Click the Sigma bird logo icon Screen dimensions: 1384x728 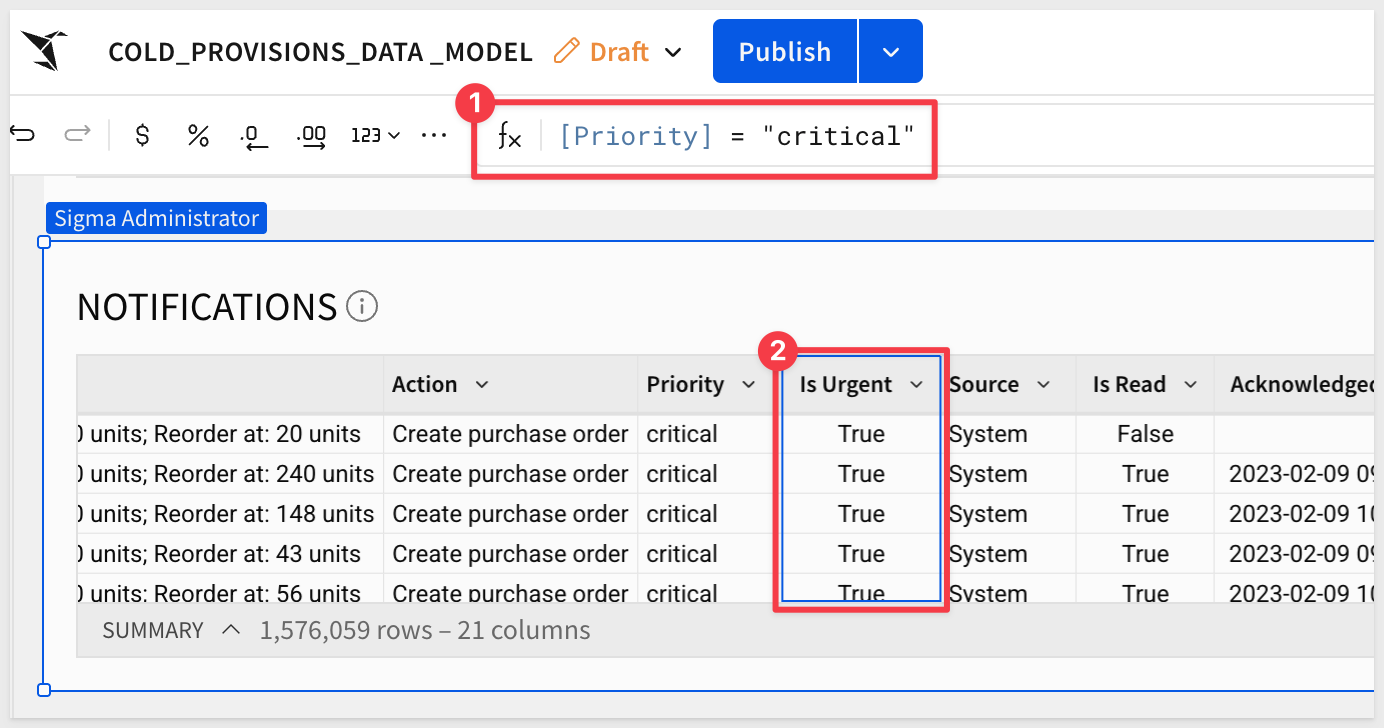pos(44,50)
